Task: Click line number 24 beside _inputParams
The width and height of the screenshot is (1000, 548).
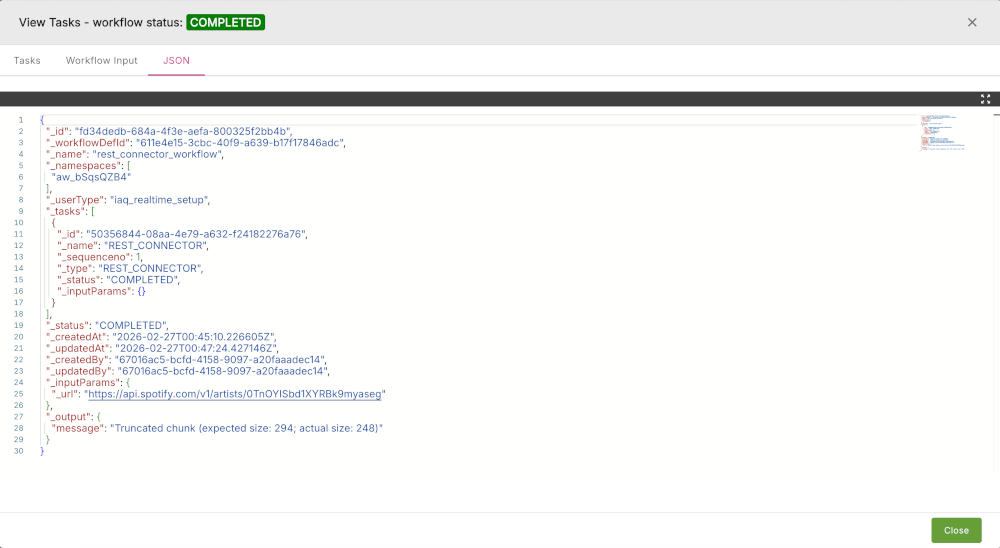Action: [20, 382]
